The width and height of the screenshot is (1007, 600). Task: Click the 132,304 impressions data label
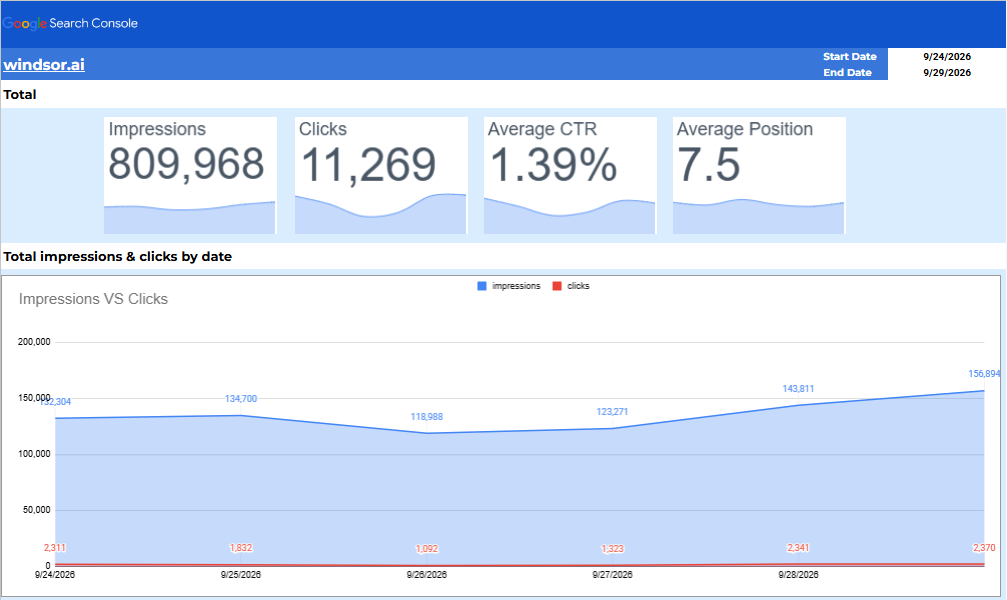point(55,402)
